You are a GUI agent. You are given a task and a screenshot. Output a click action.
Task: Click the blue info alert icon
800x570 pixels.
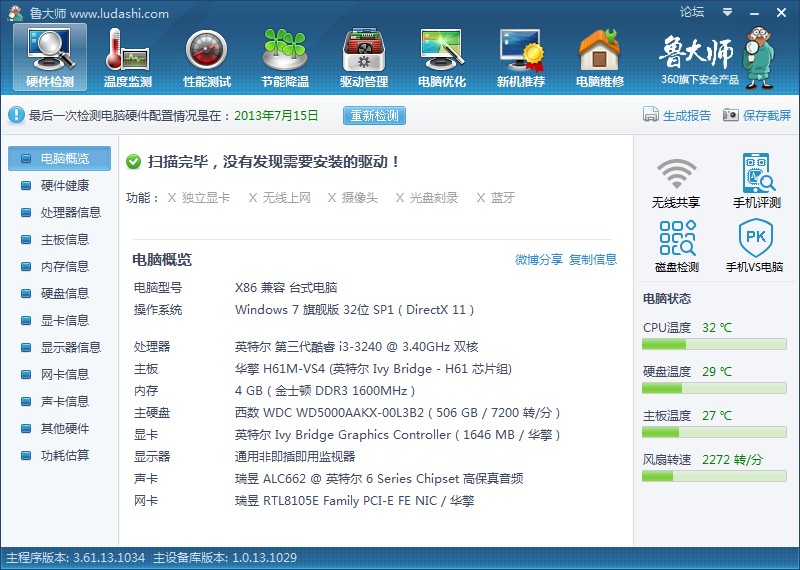point(16,115)
